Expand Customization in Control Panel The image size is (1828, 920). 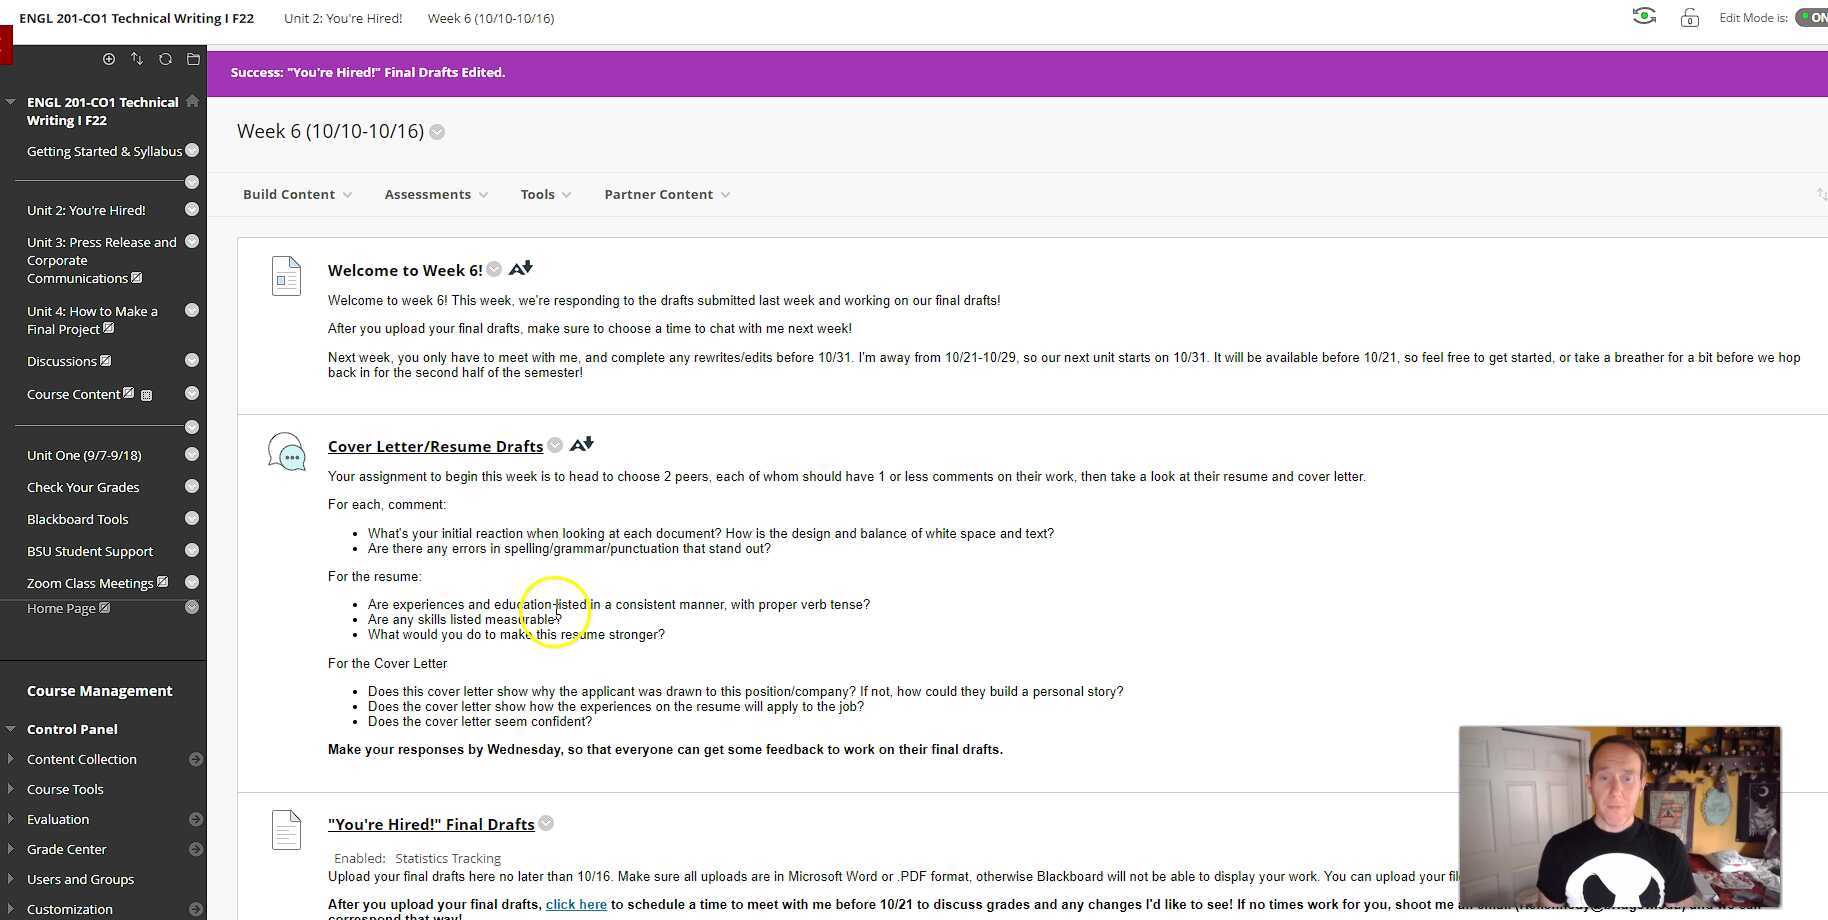click(x=11, y=909)
